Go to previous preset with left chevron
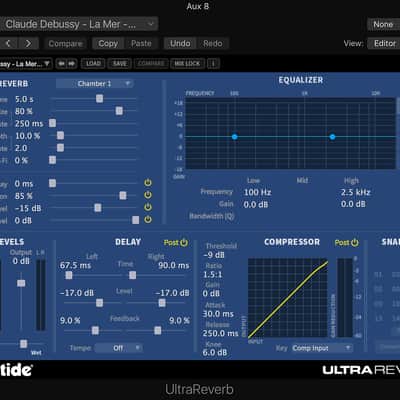 click(8, 43)
